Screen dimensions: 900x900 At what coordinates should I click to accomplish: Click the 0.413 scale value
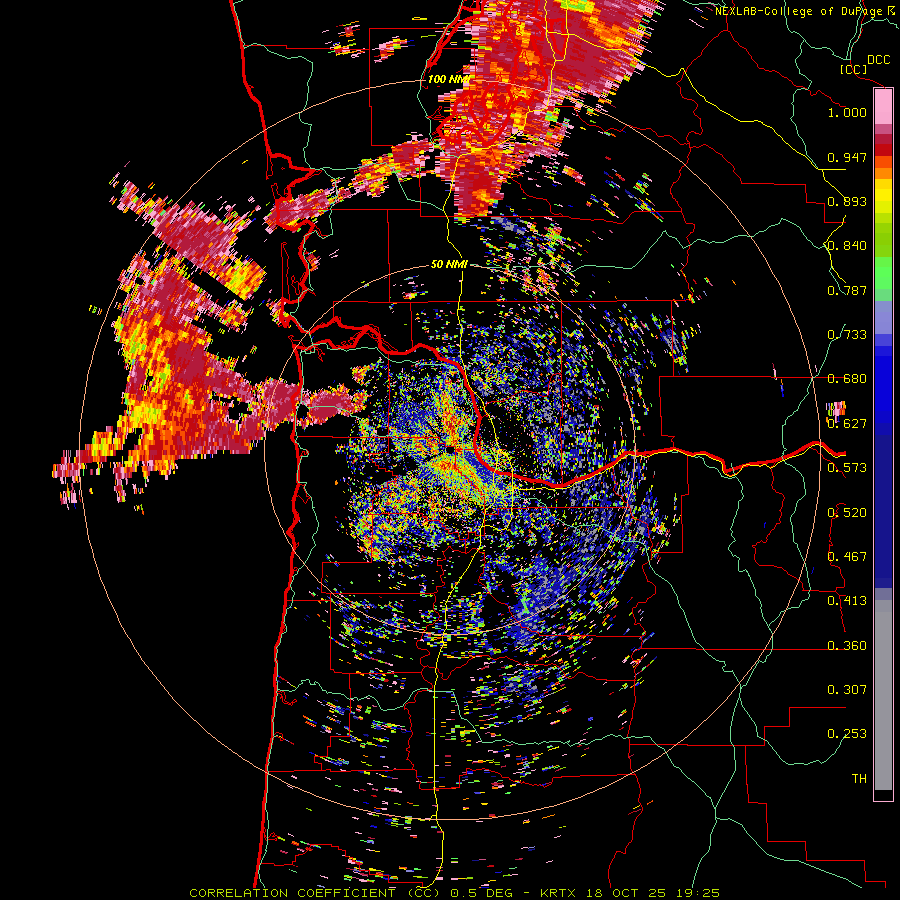[847, 601]
